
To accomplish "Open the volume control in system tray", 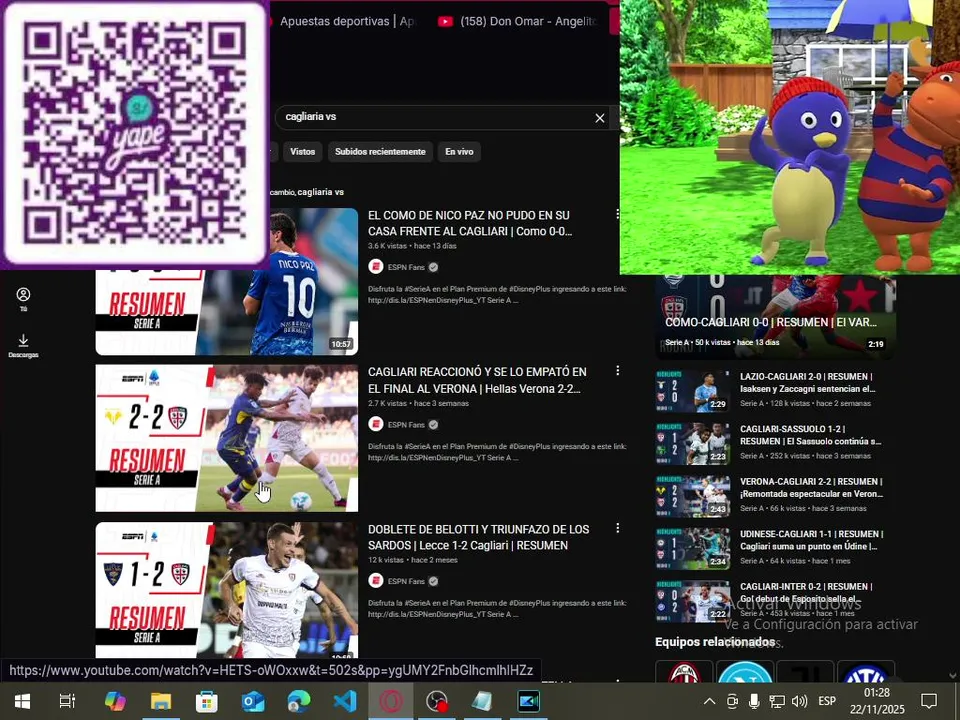I will (798, 701).
